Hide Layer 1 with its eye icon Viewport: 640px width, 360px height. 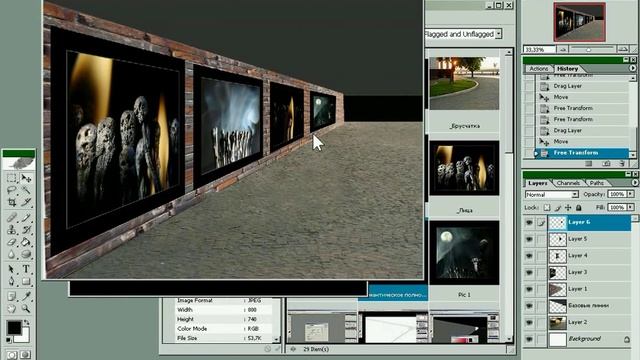529,289
